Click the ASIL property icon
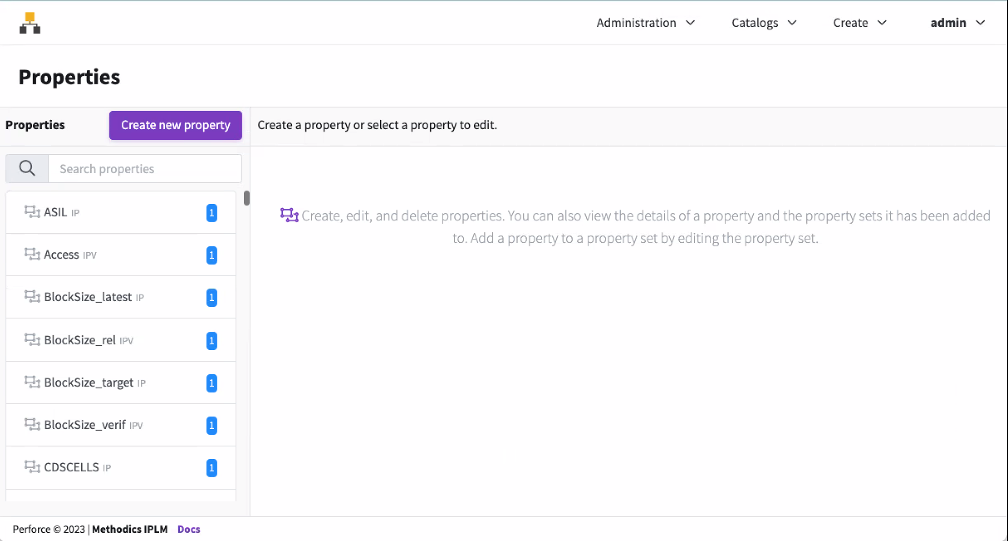The width and height of the screenshot is (1008, 541). tap(32, 212)
